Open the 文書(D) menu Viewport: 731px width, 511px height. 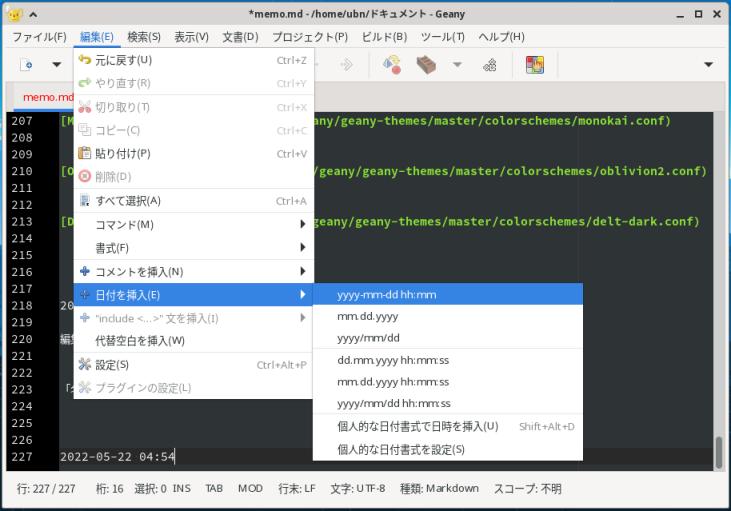click(240, 37)
